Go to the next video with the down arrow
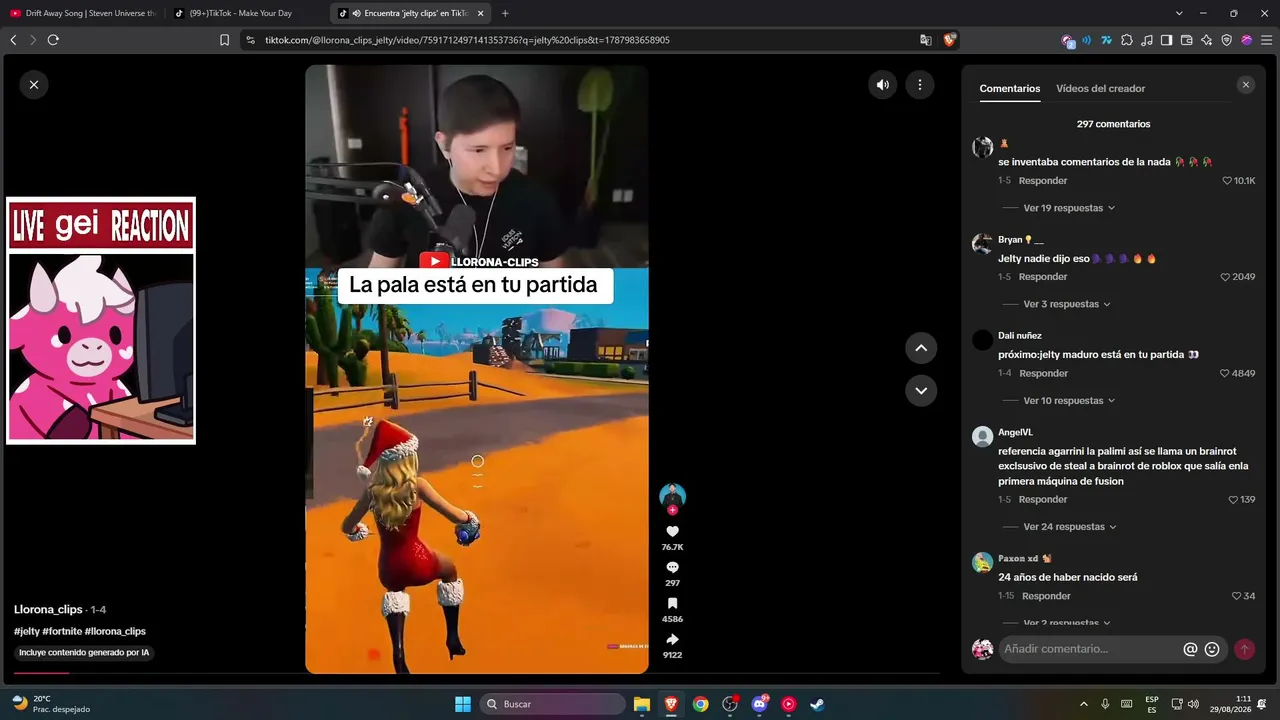Screen dimensions: 1280x720 pos(921,390)
